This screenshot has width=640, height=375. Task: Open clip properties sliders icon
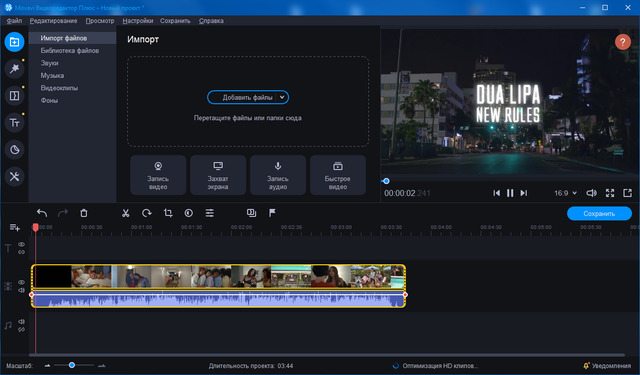pyautogui.click(x=209, y=213)
